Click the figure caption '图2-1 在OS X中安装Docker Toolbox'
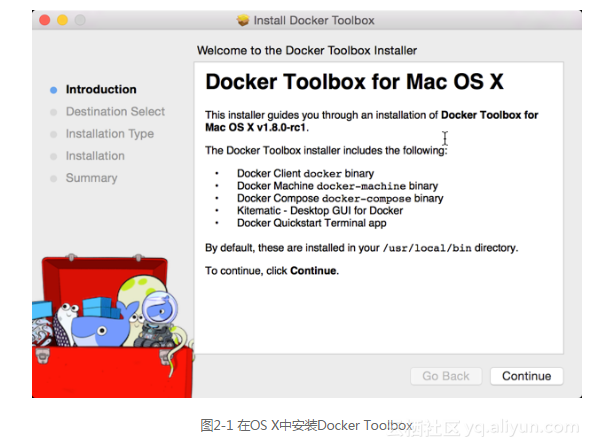Screen dimensions: 590x448 click(x=306, y=425)
